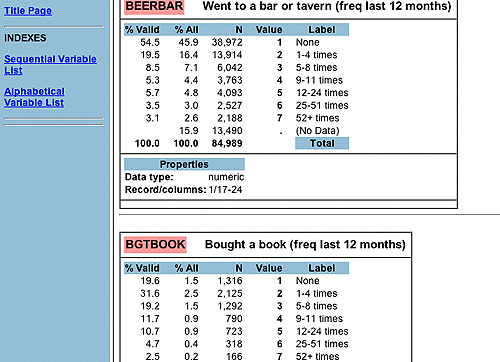Click the BEERBAR table's % Valid header
The width and height of the screenshot is (500, 362).
(x=142, y=30)
